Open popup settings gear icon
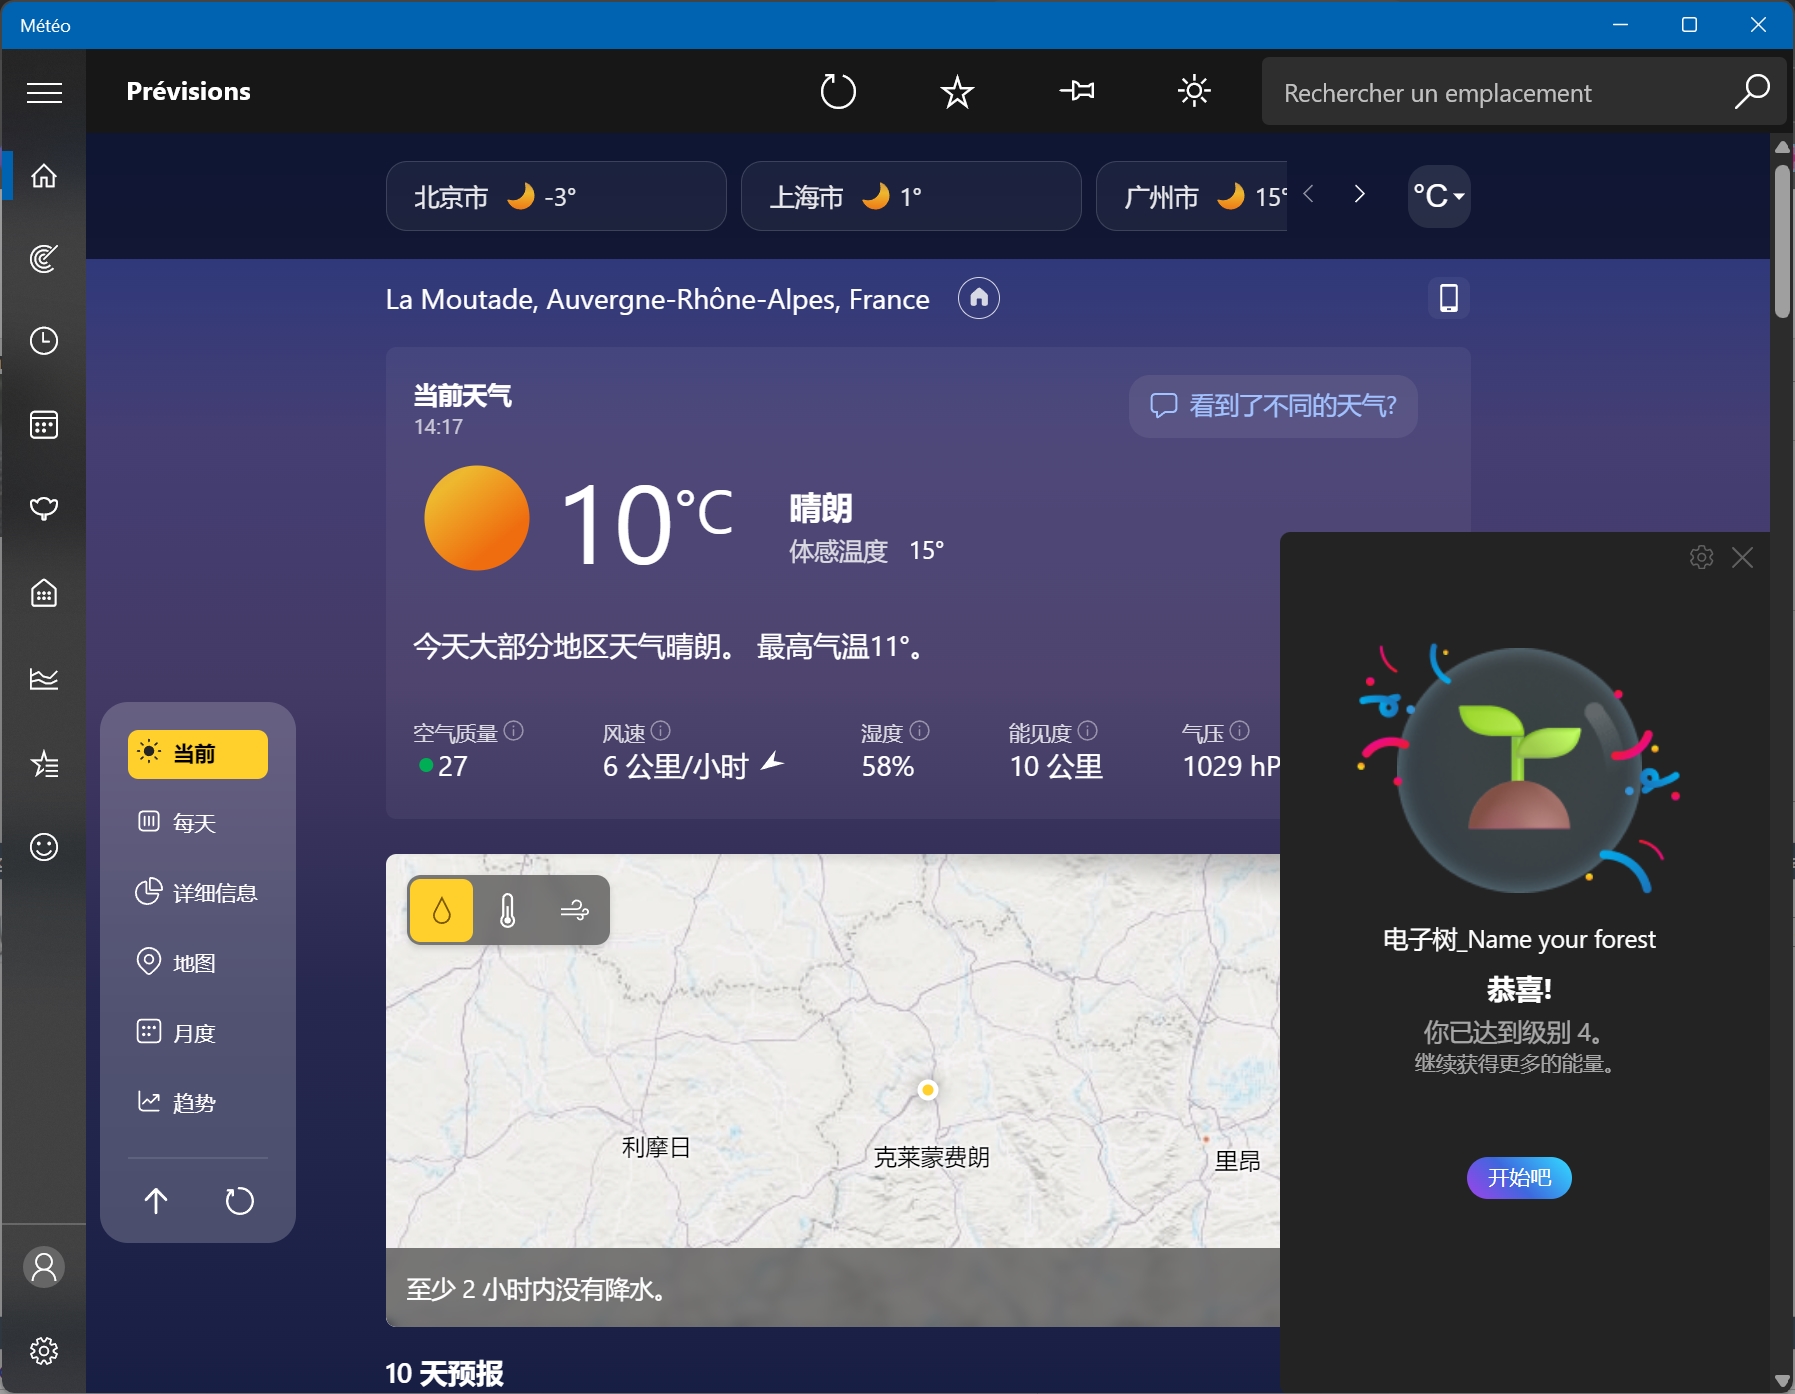The width and height of the screenshot is (1795, 1394). 1702,557
